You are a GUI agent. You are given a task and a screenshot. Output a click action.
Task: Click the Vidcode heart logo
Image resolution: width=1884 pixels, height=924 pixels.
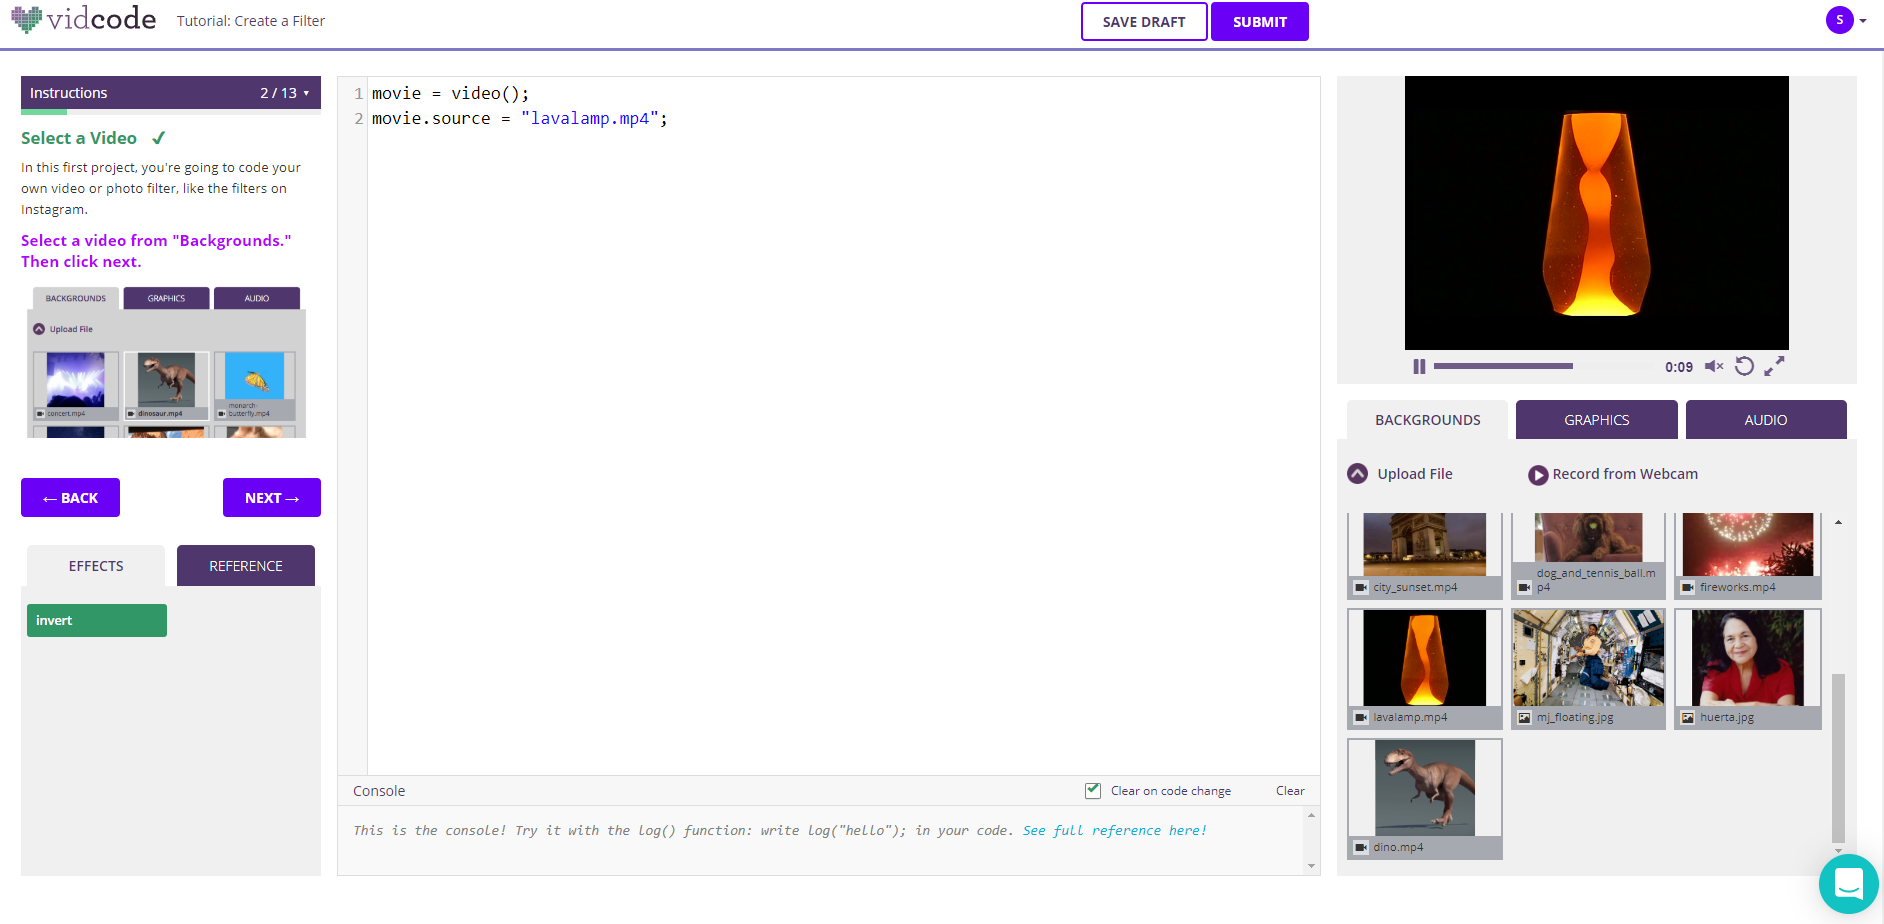(27, 19)
